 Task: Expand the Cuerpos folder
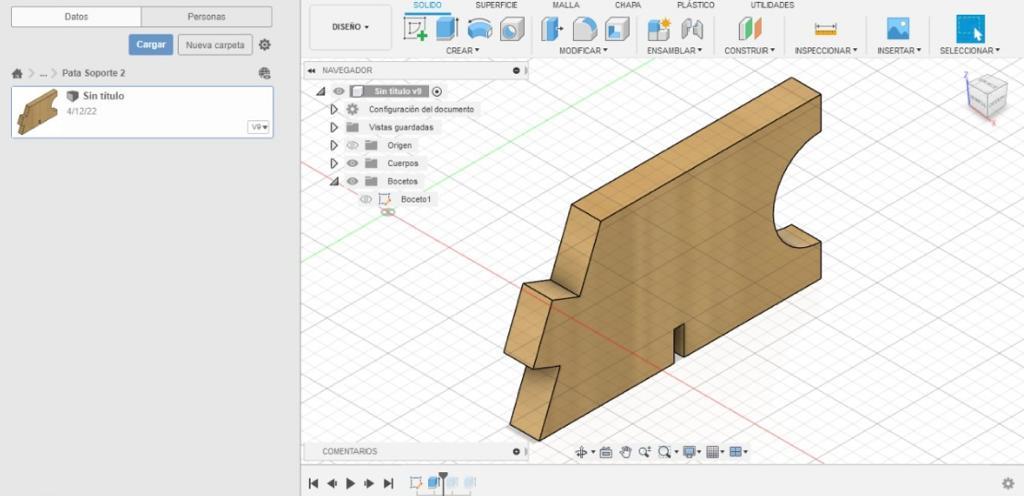[334, 163]
